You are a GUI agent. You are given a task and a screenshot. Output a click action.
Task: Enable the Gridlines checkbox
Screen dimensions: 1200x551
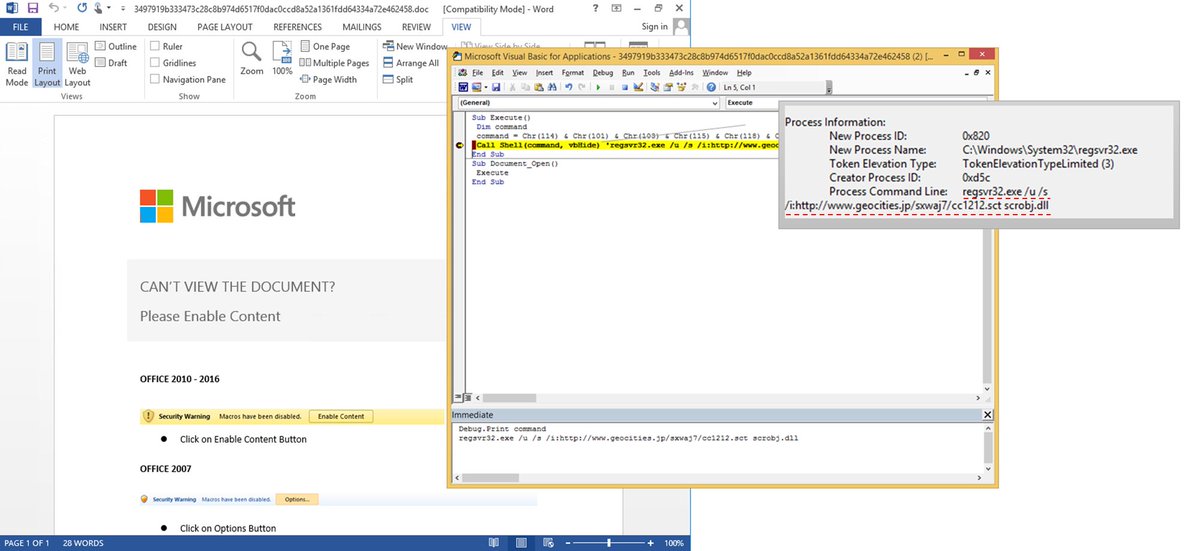tap(153, 63)
